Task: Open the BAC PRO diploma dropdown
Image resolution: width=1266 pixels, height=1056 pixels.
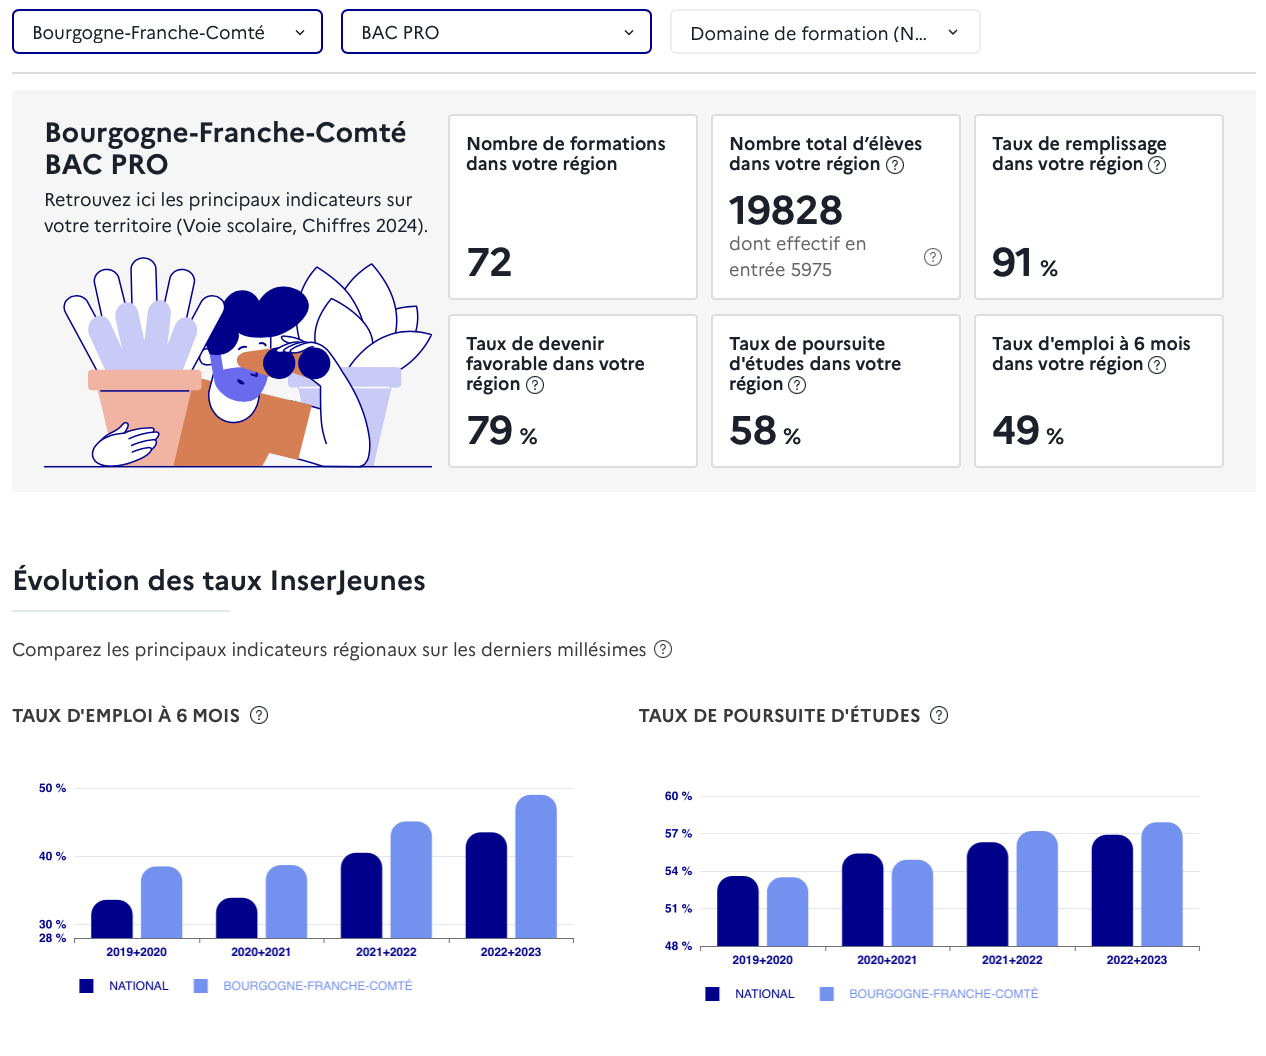Action: click(x=496, y=32)
